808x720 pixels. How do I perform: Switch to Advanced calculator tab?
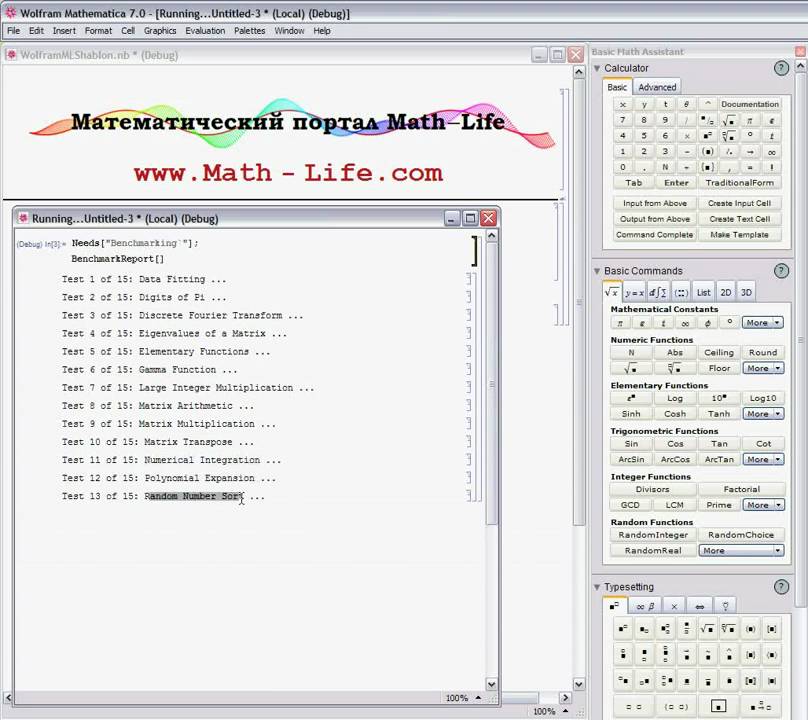(657, 87)
